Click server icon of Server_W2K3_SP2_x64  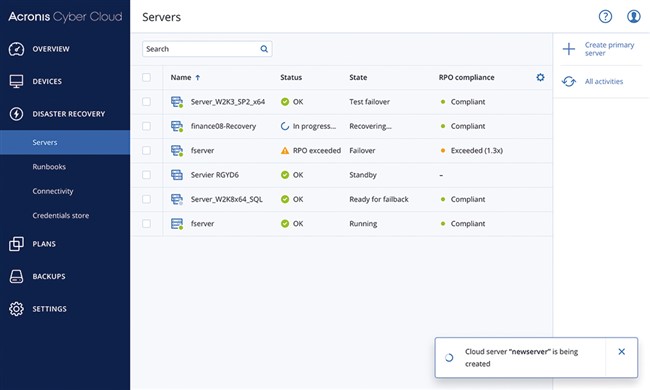[x=177, y=102]
